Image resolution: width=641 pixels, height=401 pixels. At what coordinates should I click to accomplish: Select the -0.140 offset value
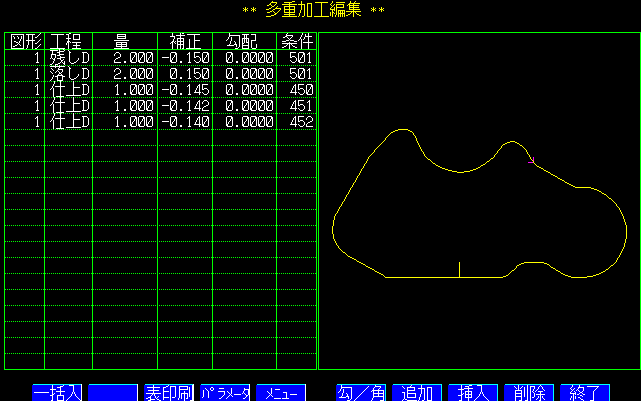click(x=185, y=122)
